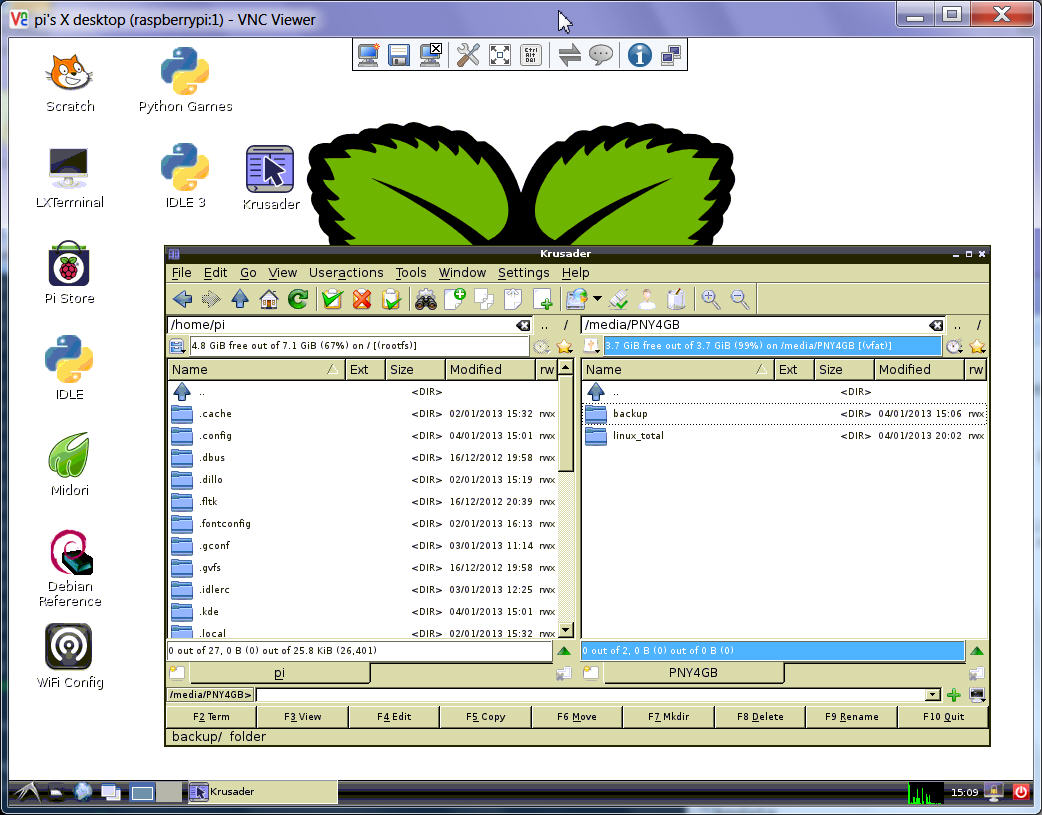
Task: Click the green Reload/refresh toolbar icon
Action: 297,298
